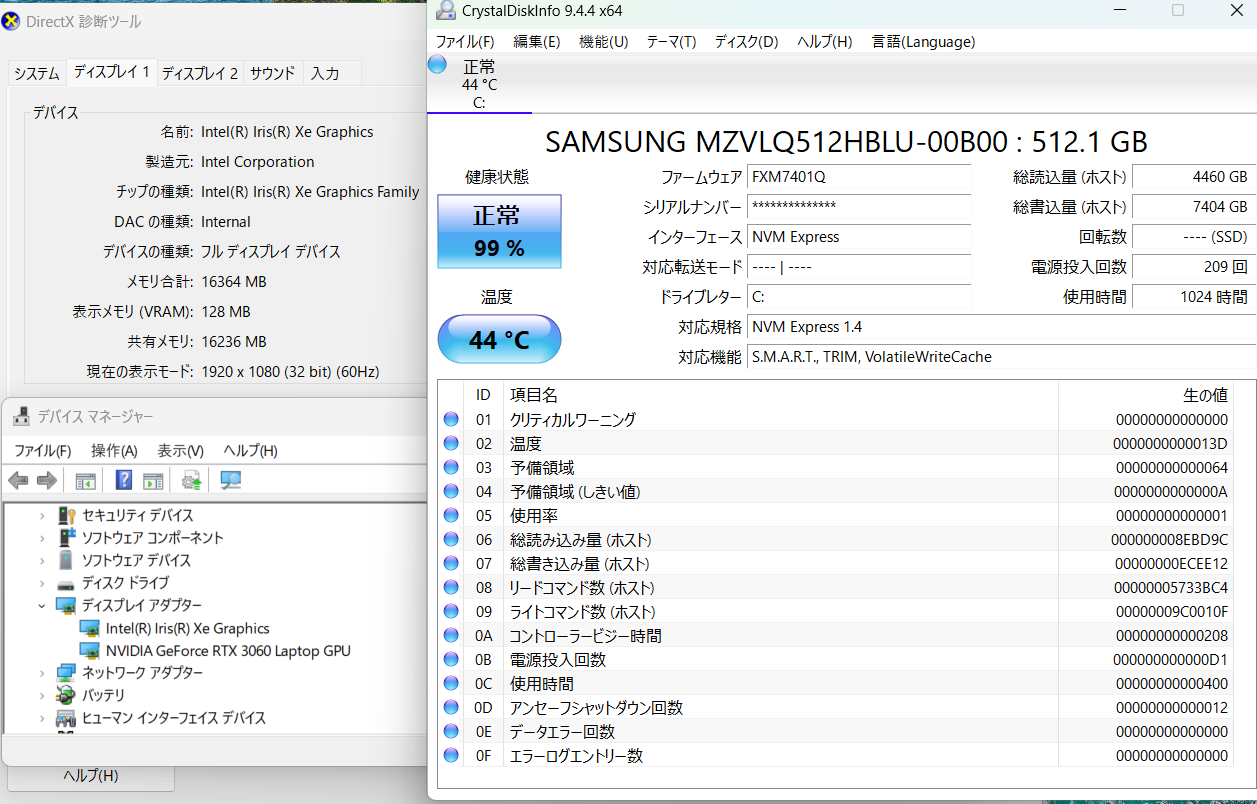Click the 使用時間 value 1024 時間
The image size is (1257, 804).
(x=1194, y=297)
